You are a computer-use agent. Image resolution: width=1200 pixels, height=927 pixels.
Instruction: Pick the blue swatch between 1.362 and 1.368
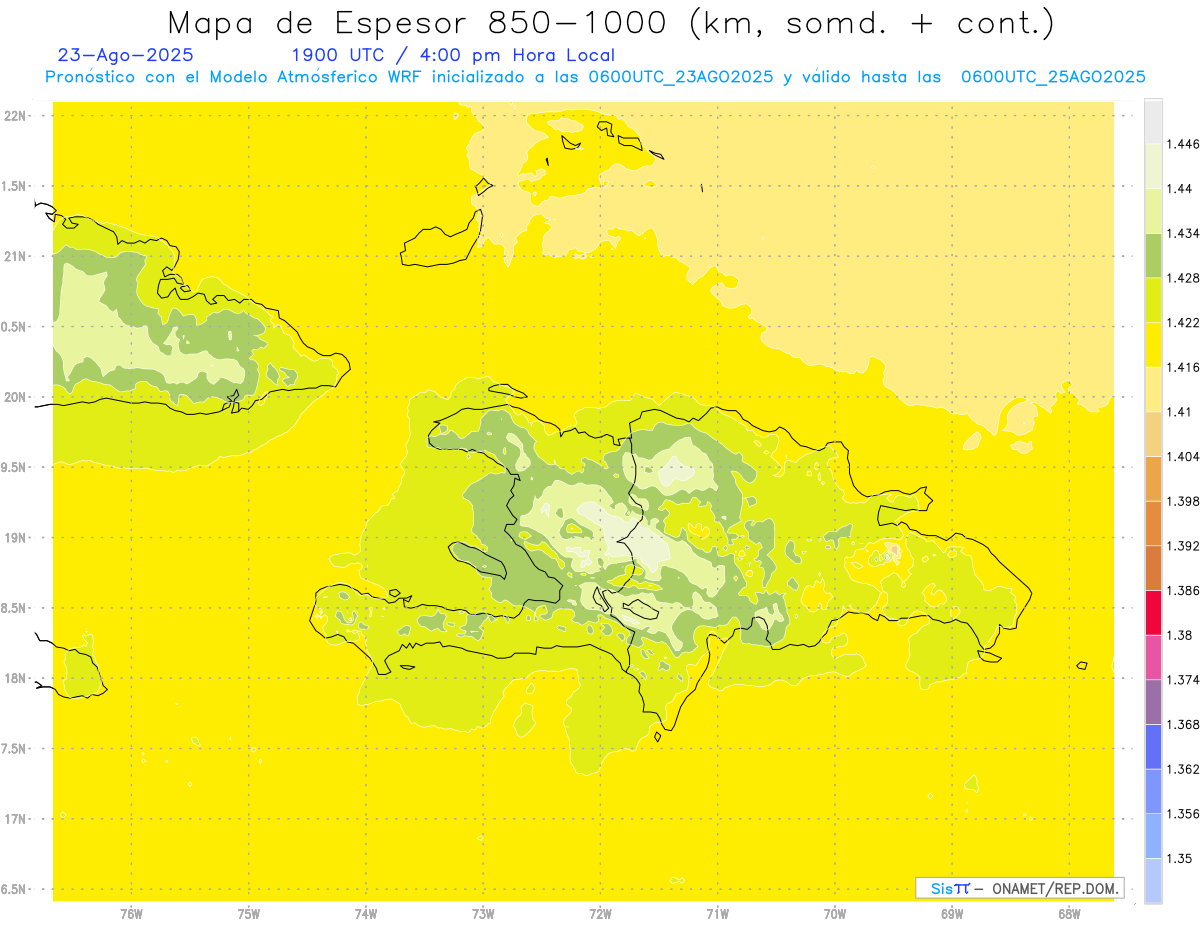click(x=1153, y=746)
